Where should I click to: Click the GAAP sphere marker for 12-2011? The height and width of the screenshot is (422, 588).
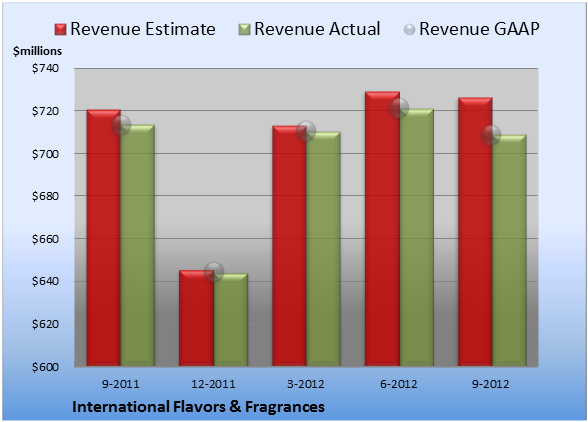[x=214, y=272]
